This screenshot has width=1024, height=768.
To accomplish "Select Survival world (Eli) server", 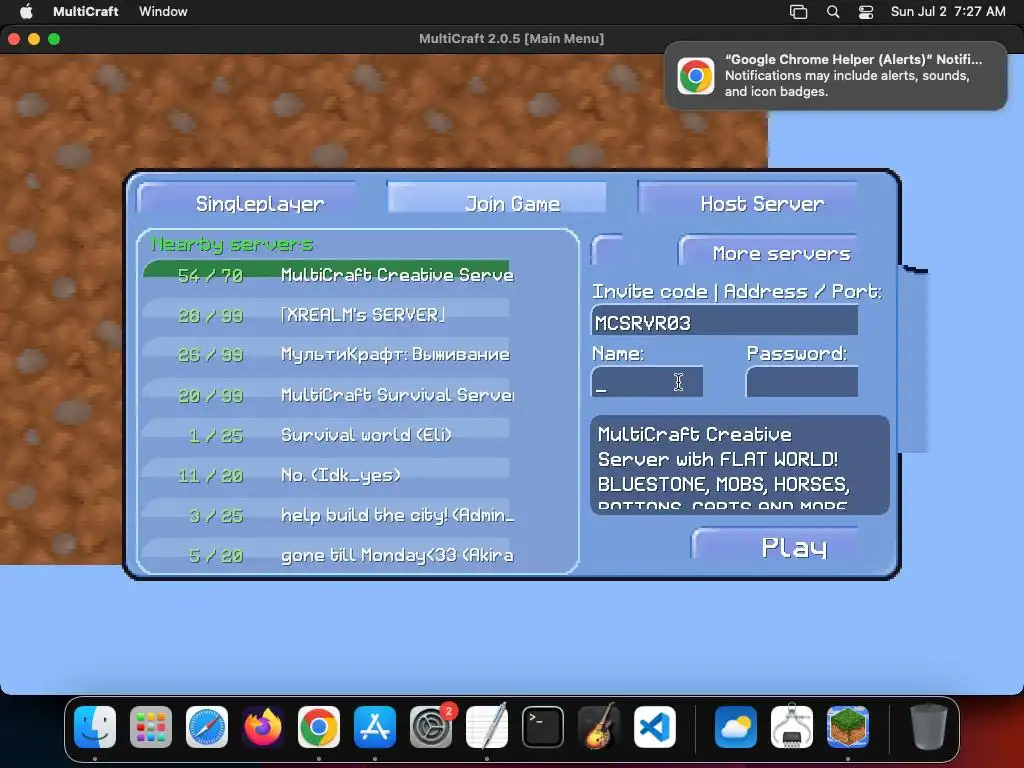I will 328,435.
